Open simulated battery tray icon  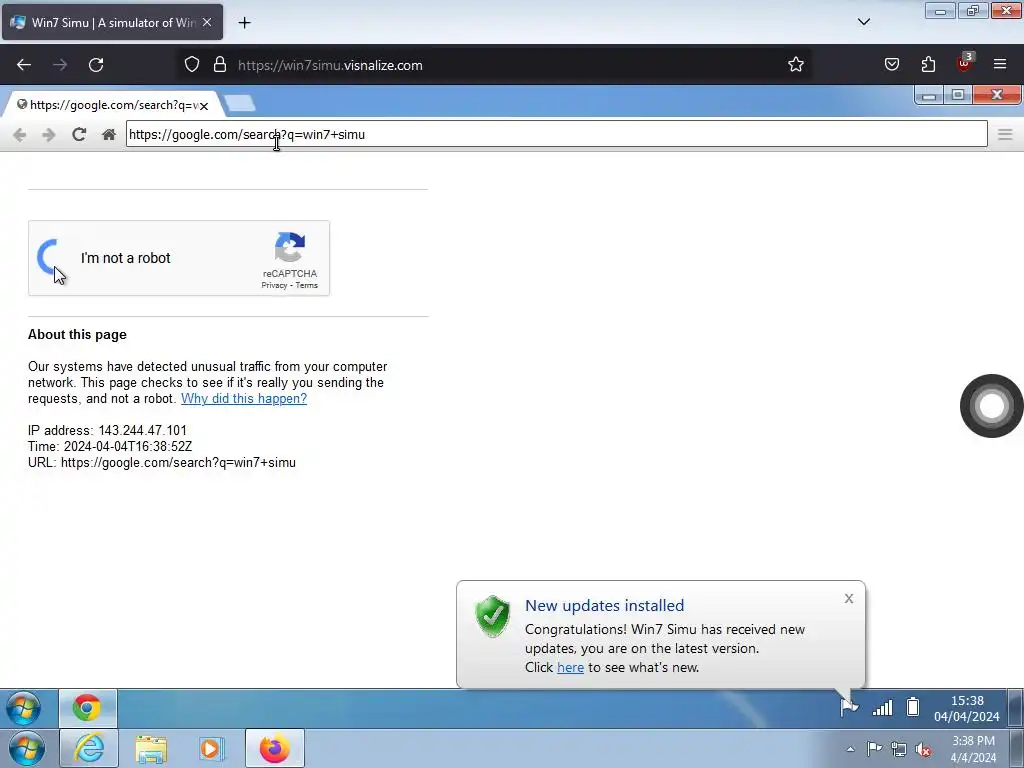pos(913,707)
